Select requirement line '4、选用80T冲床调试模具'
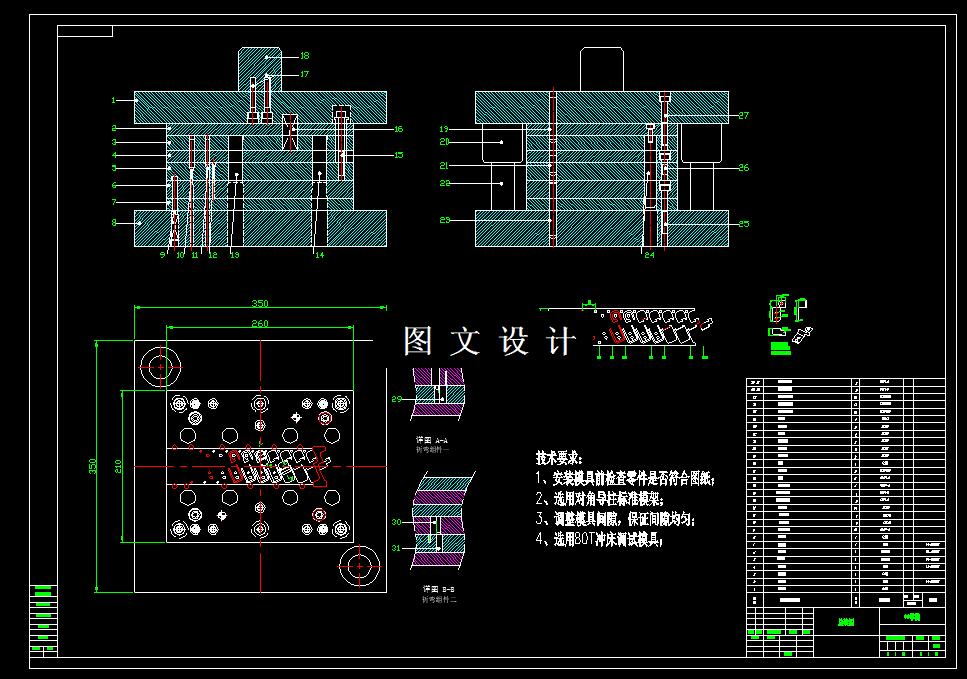 pos(599,540)
